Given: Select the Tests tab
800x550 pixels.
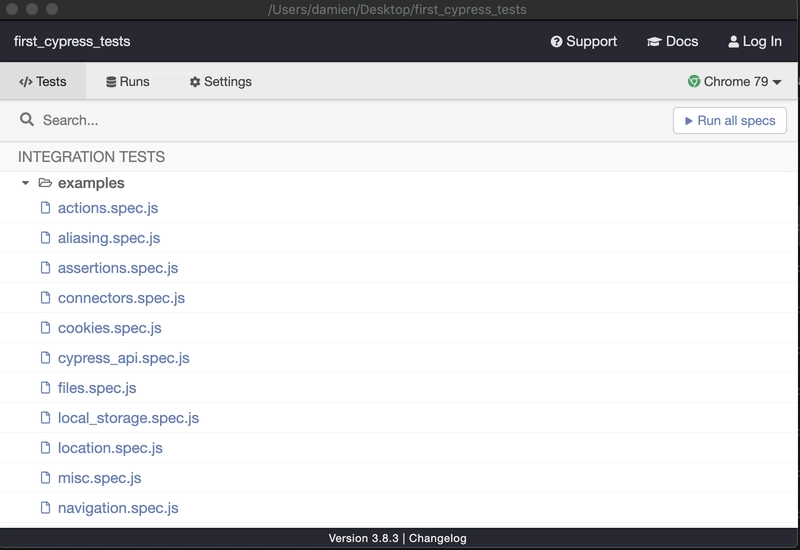Looking at the screenshot, I should point(43,82).
